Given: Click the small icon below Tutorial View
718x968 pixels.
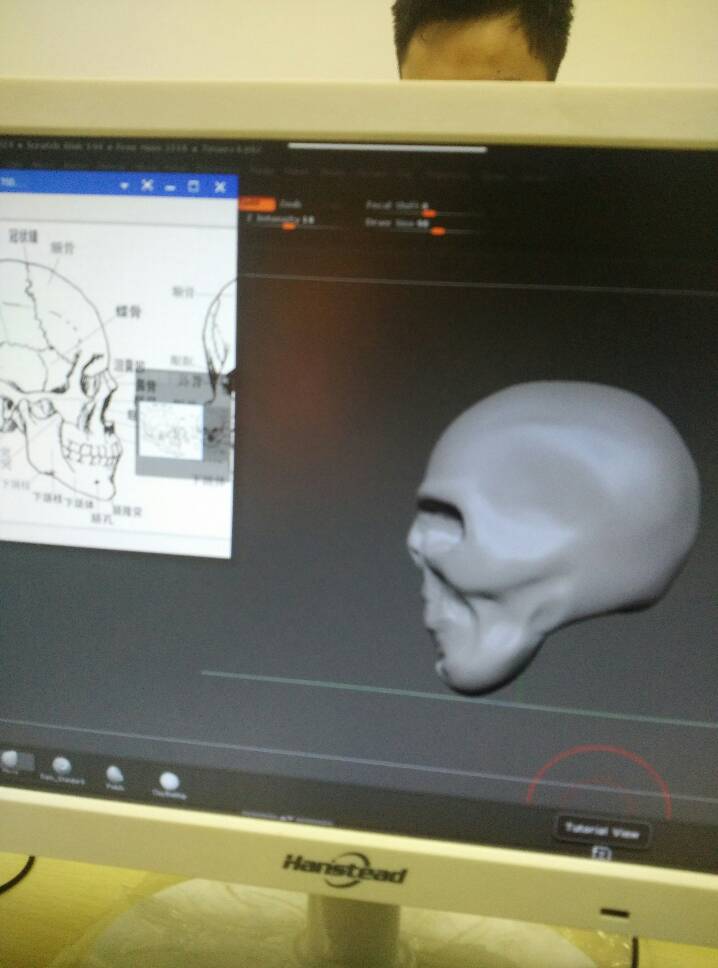Looking at the screenshot, I should pos(601,854).
